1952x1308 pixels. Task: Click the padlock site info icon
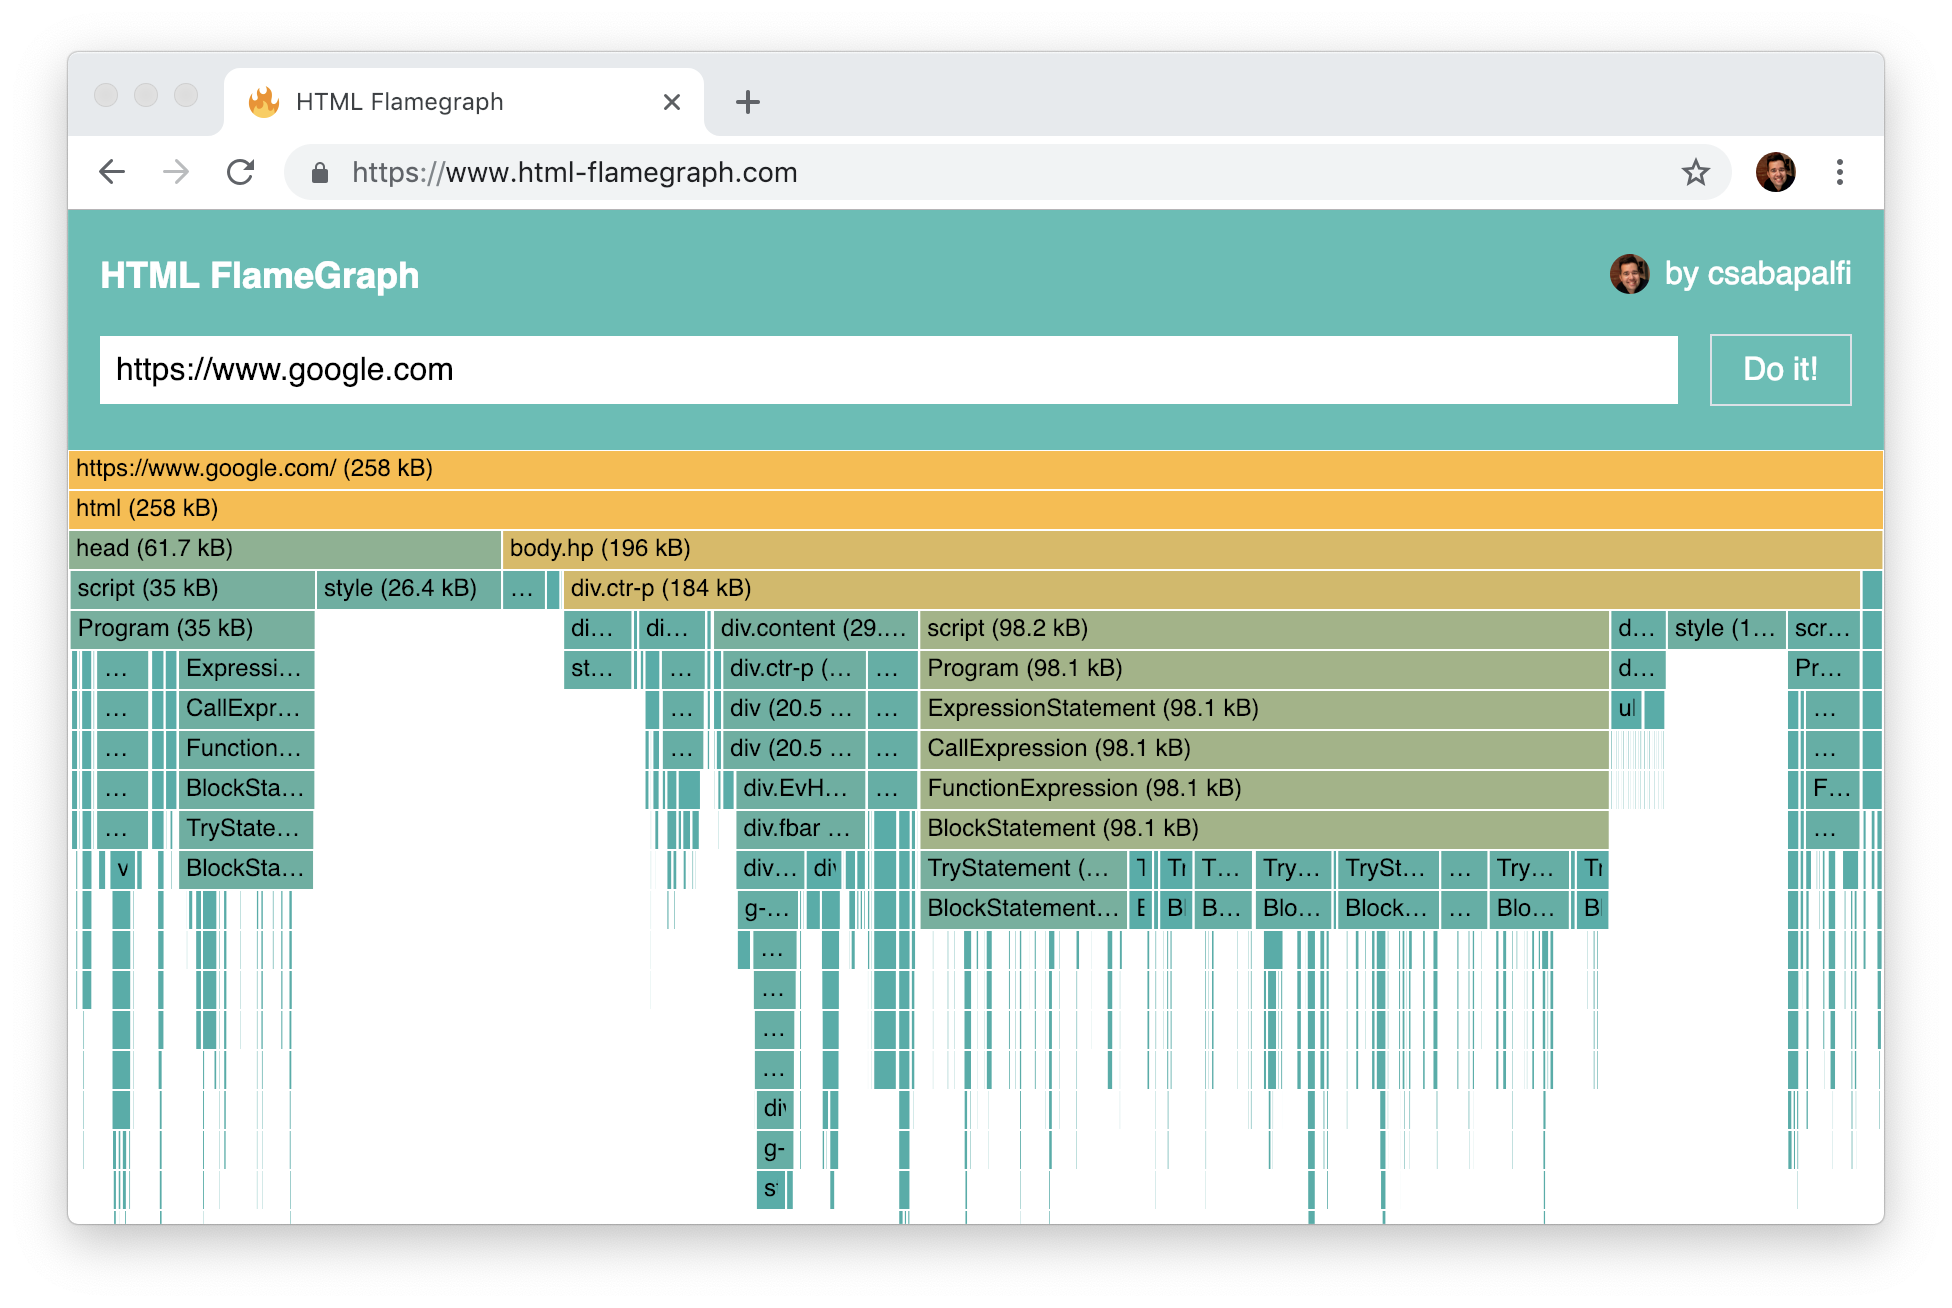pyautogui.click(x=320, y=173)
